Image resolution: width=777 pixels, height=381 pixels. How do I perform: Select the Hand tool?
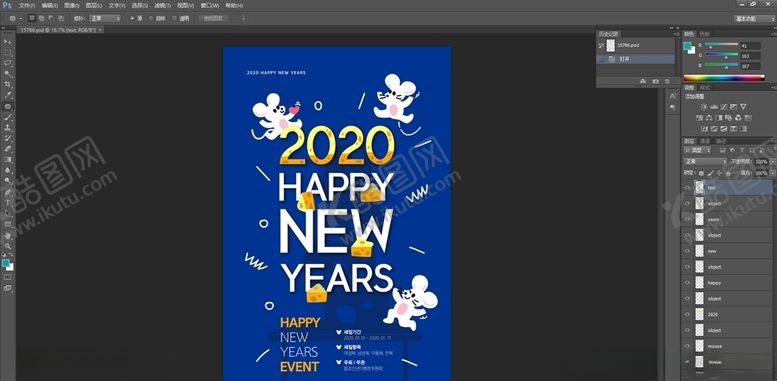point(8,235)
